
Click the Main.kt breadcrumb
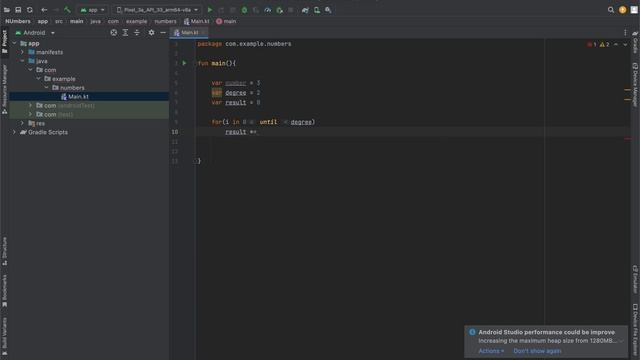pyautogui.click(x=197, y=21)
